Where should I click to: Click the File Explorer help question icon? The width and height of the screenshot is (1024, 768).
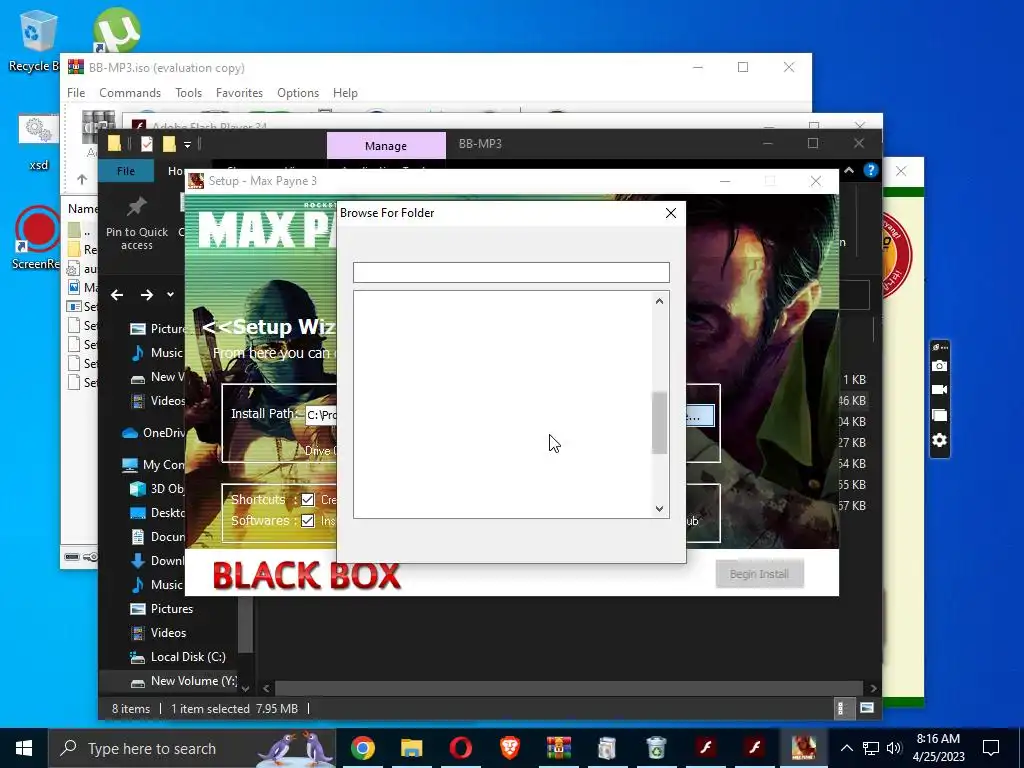pyautogui.click(x=871, y=170)
